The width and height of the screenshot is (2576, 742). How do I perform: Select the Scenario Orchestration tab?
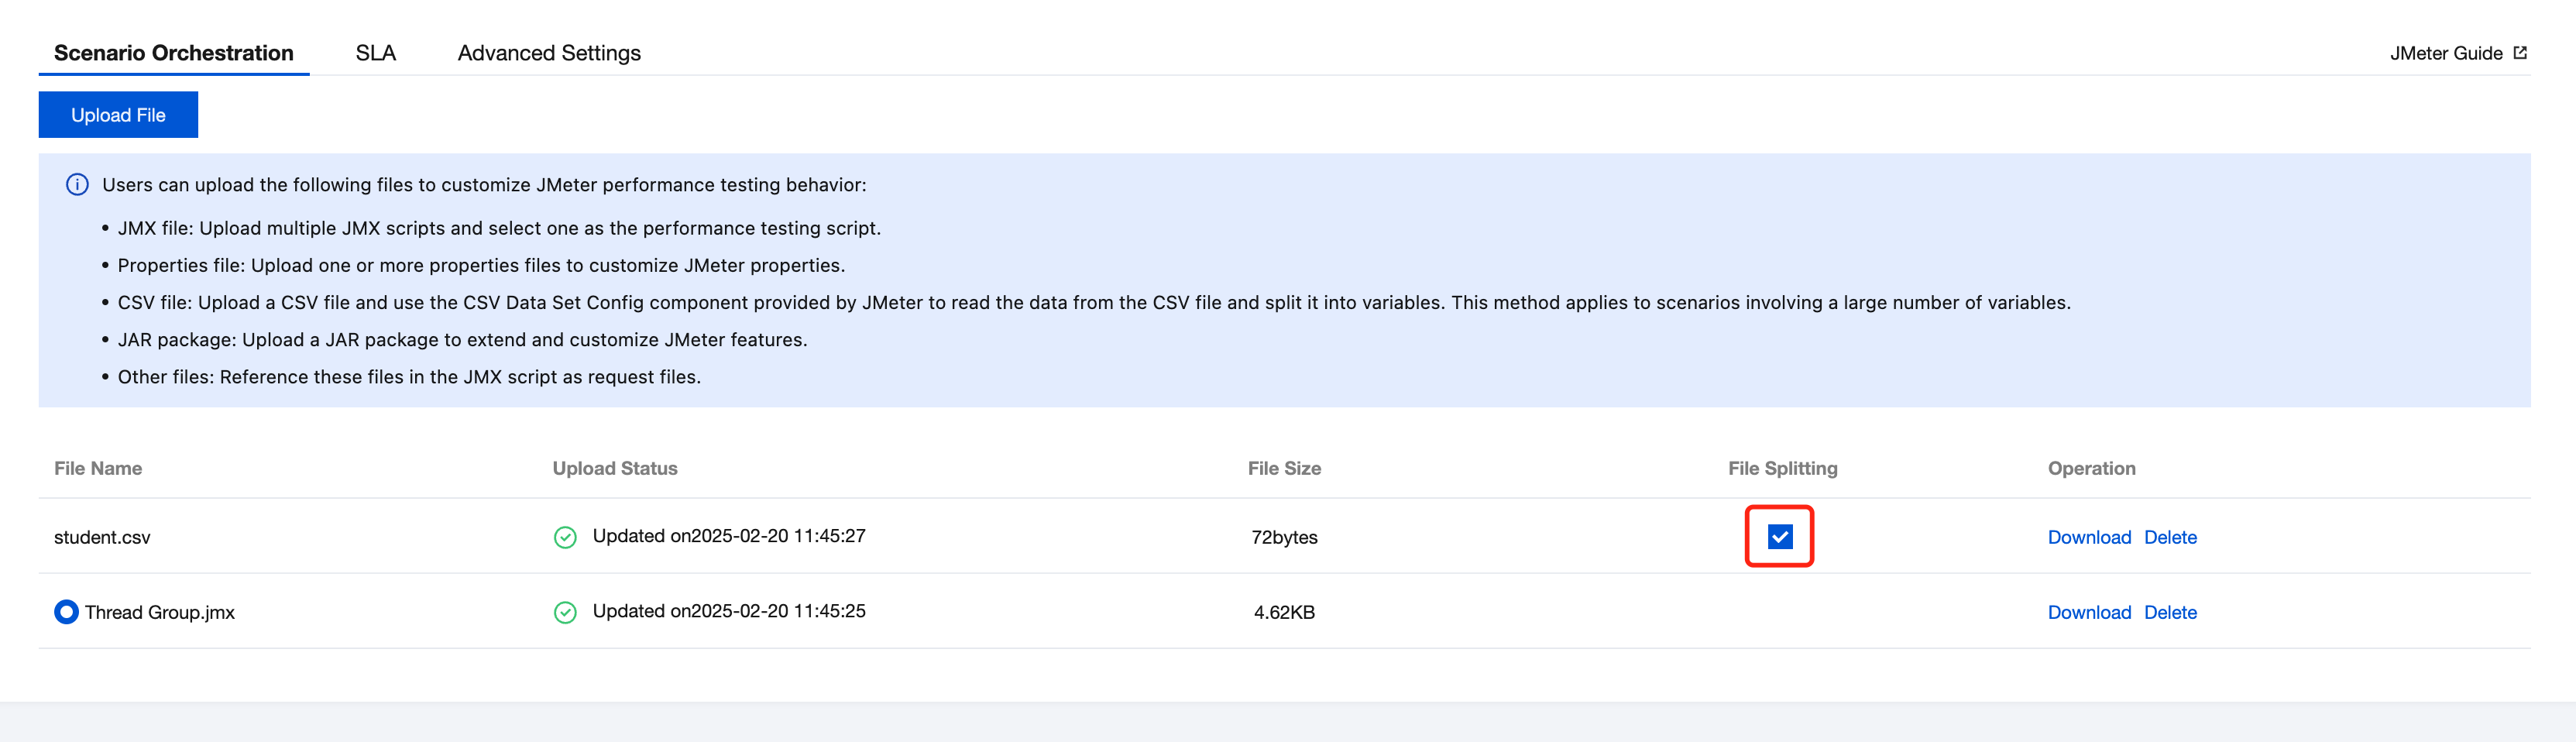point(174,53)
